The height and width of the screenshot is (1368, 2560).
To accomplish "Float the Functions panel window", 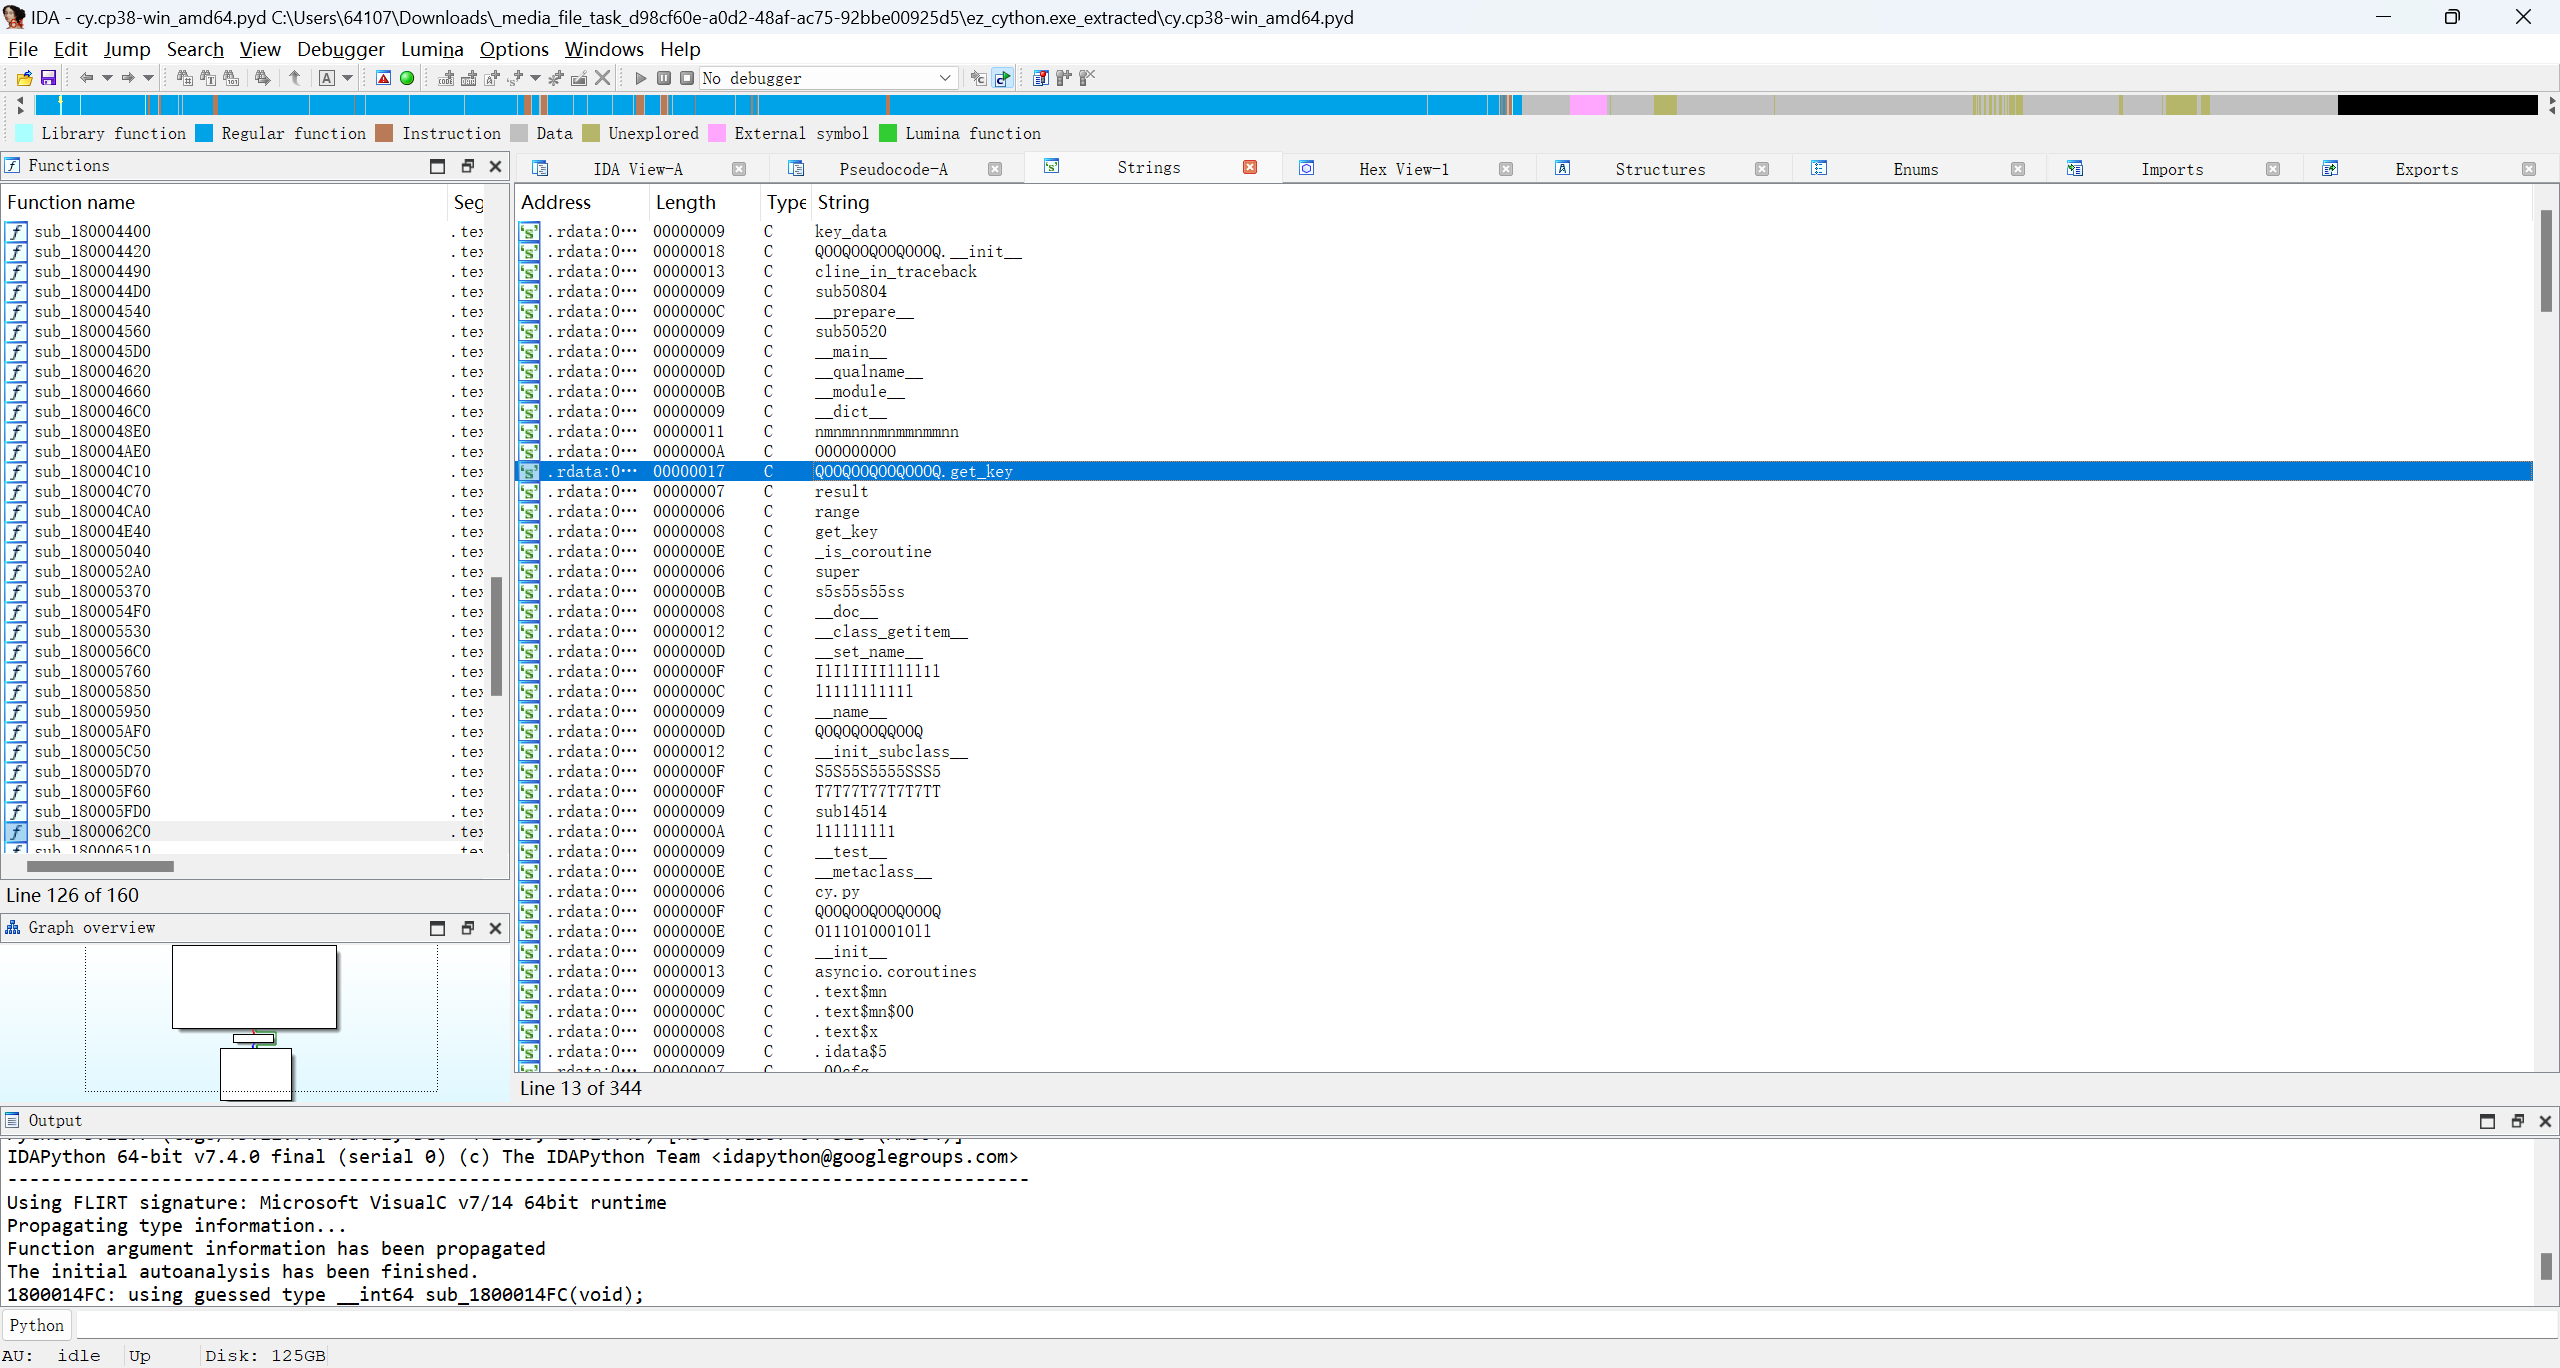I will pos(467,166).
